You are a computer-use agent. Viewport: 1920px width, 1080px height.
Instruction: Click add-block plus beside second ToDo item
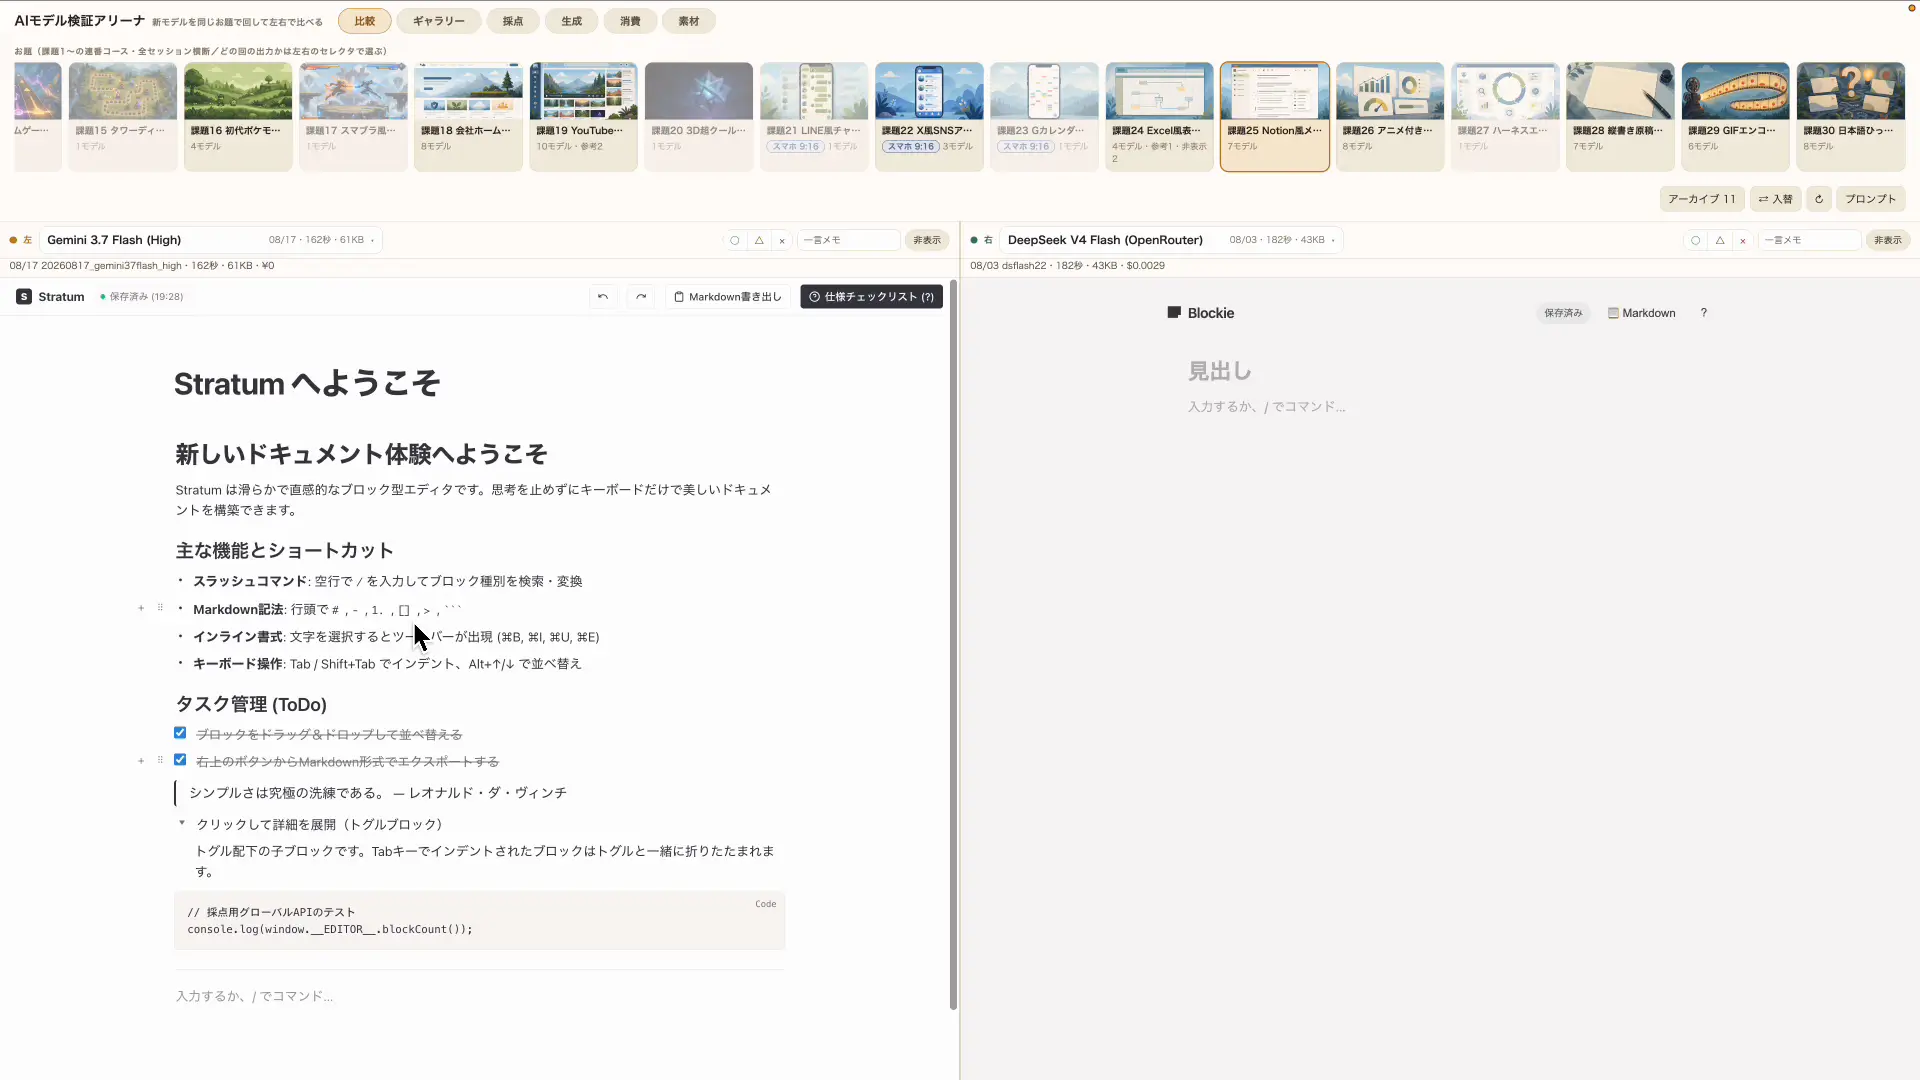click(x=141, y=761)
